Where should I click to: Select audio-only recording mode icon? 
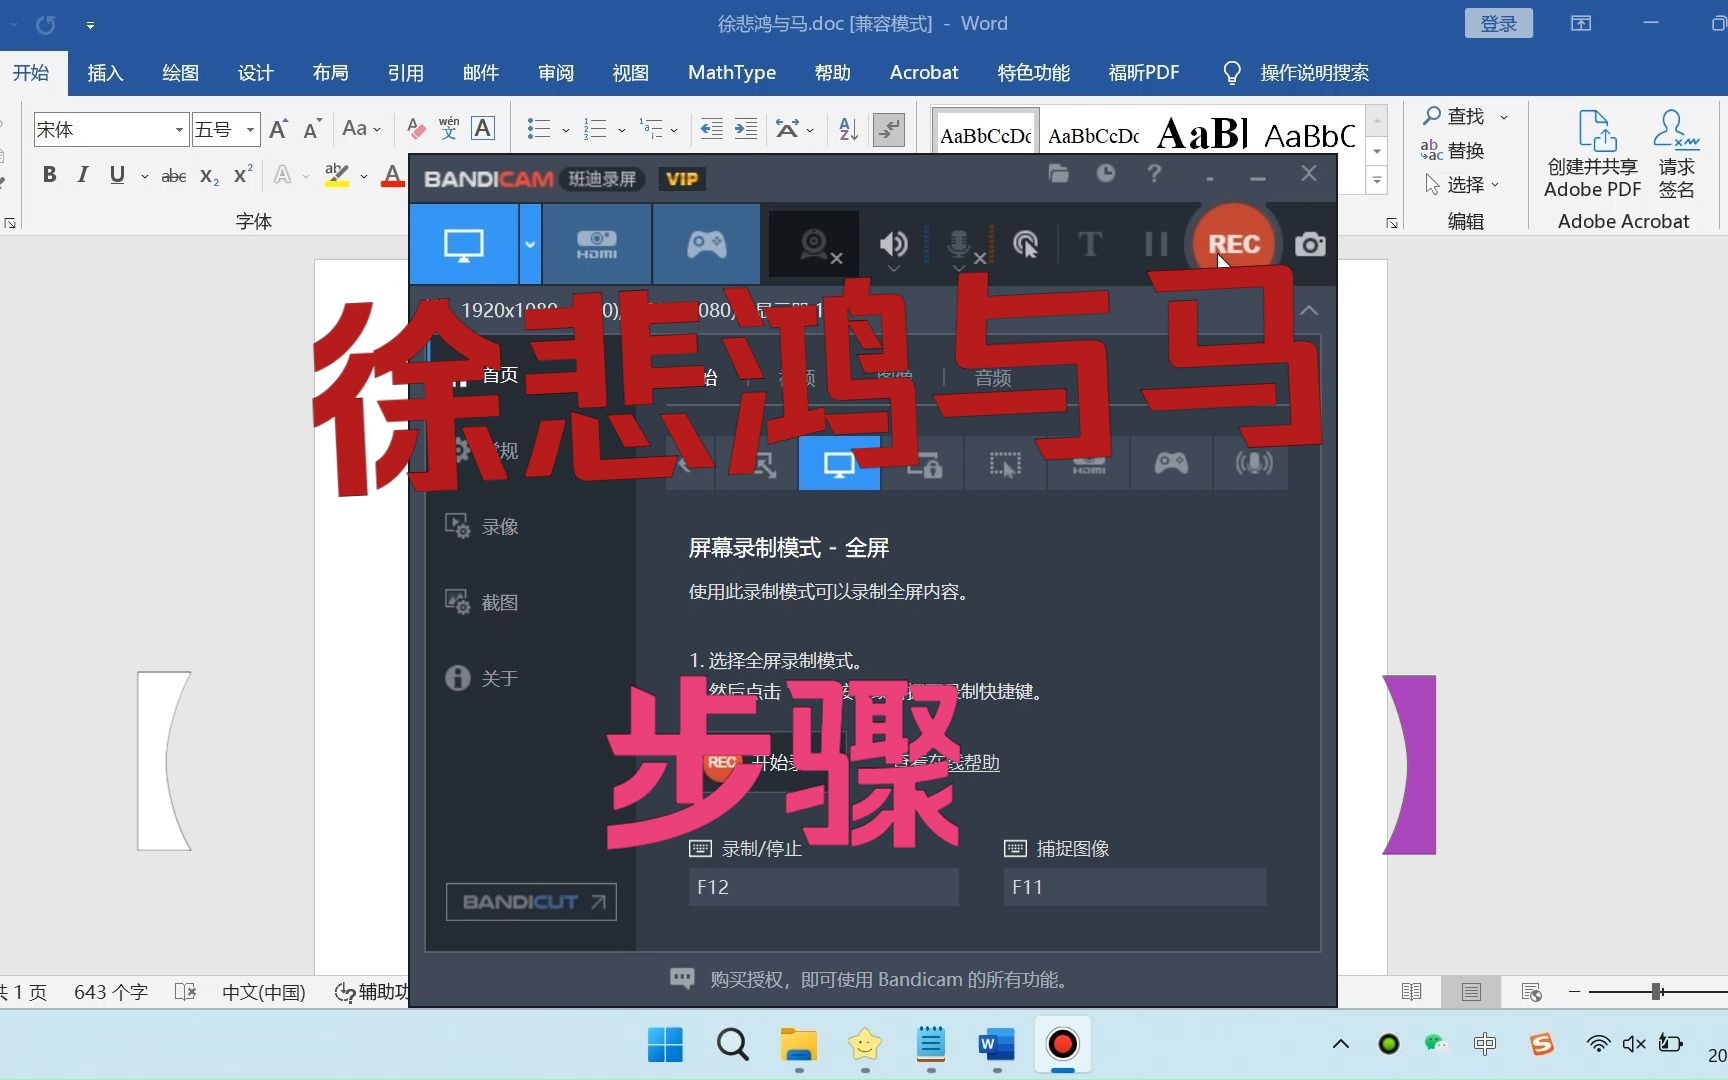(x=1254, y=464)
